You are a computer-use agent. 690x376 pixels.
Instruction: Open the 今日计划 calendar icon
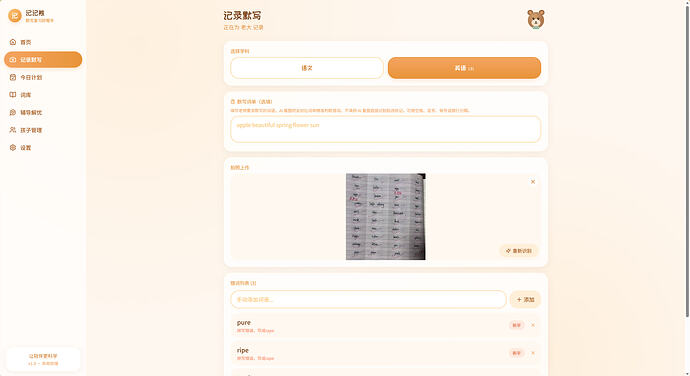click(13, 77)
